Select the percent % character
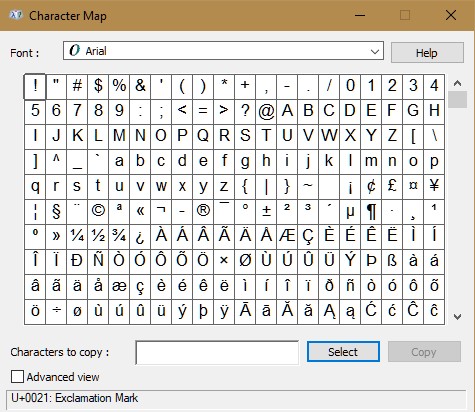The width and height of the screenshot is (475, 412). tap(119, 87)
